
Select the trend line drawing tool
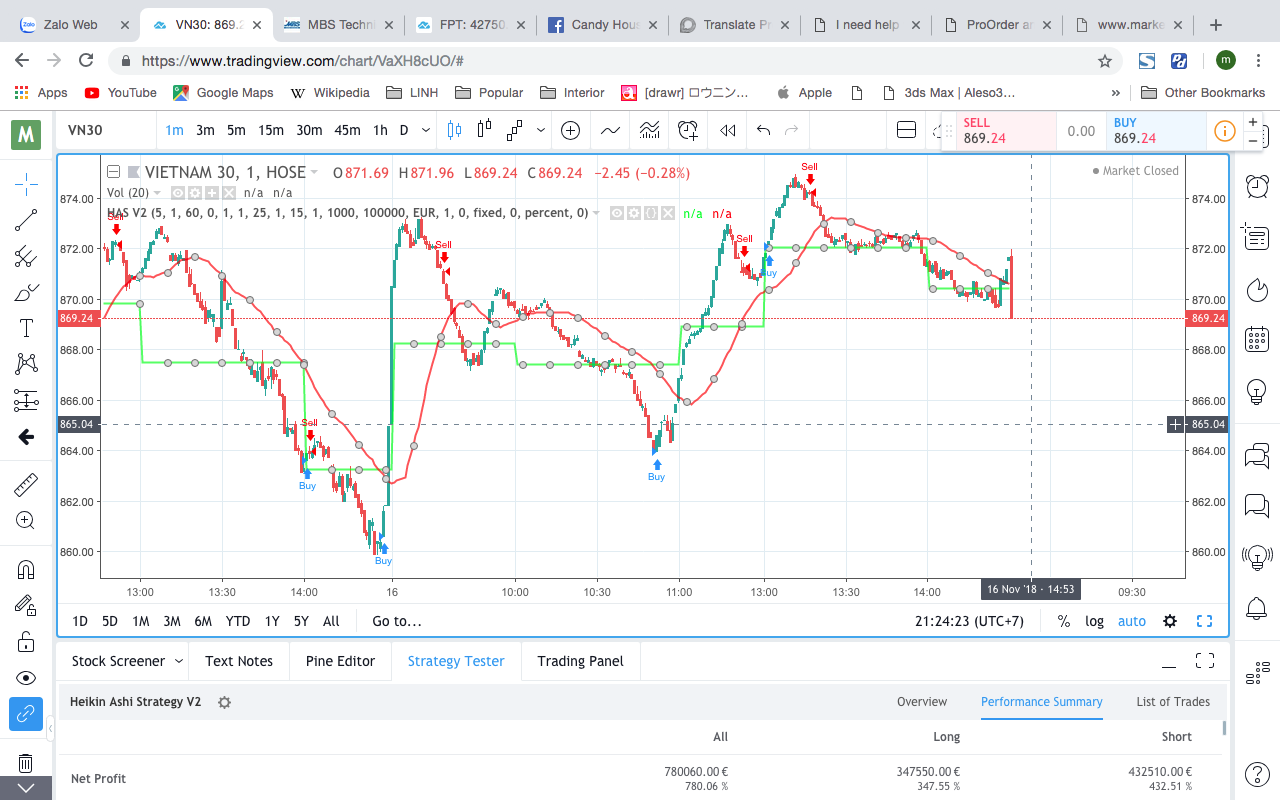(x=26, y=221)
